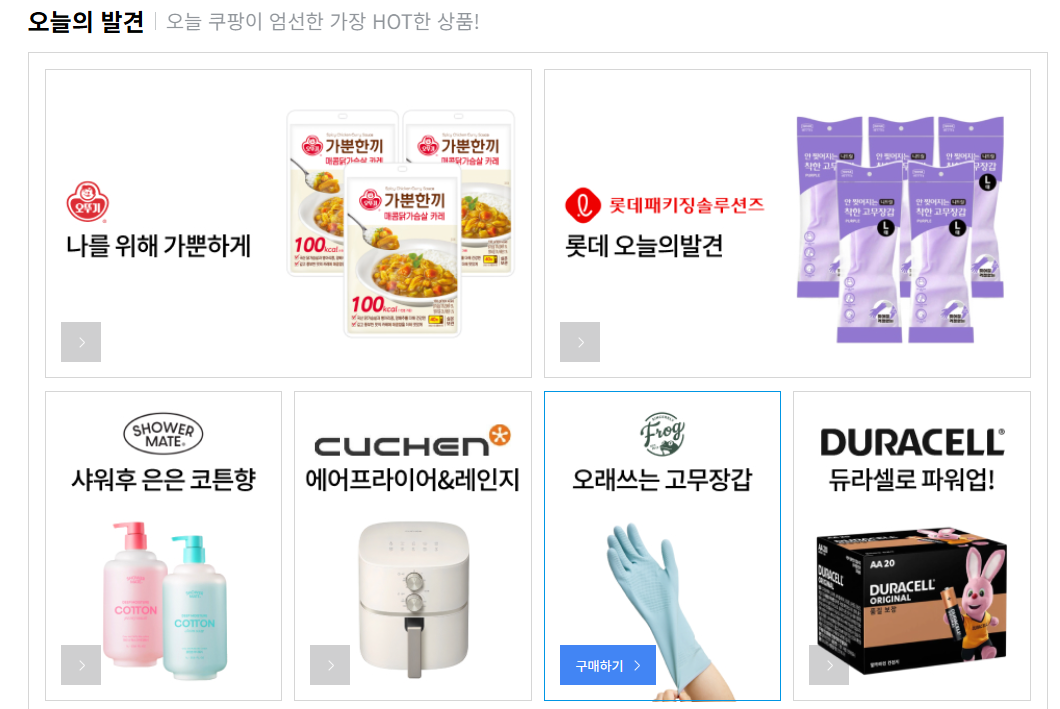Open the Duracell card gray arrow button

829,665
